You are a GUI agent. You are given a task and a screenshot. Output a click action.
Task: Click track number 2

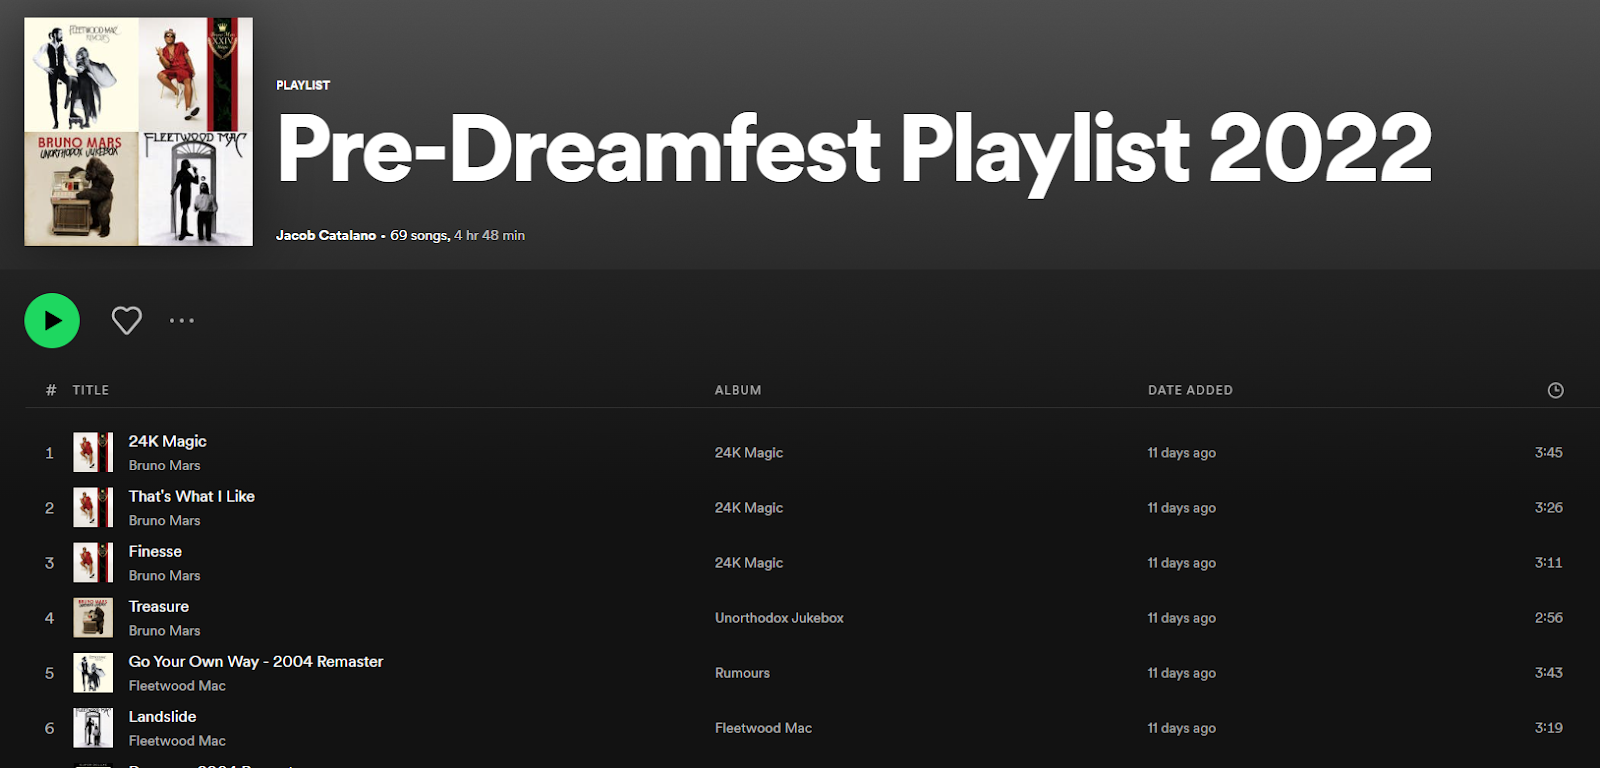tap(49, 508)
